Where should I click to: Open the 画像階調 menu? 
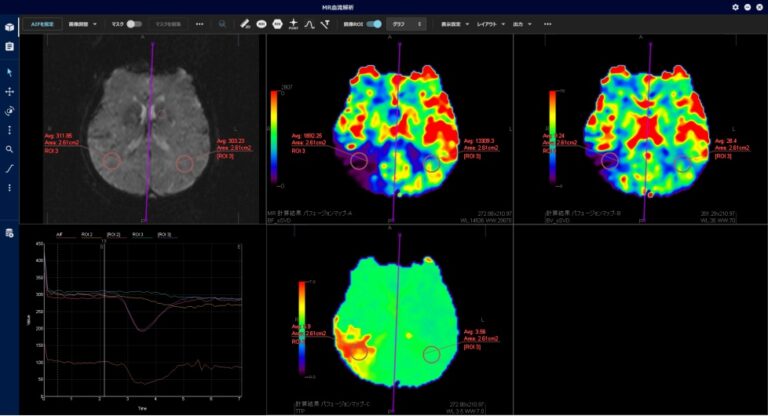pyautogui.click(x=82, y=23)
